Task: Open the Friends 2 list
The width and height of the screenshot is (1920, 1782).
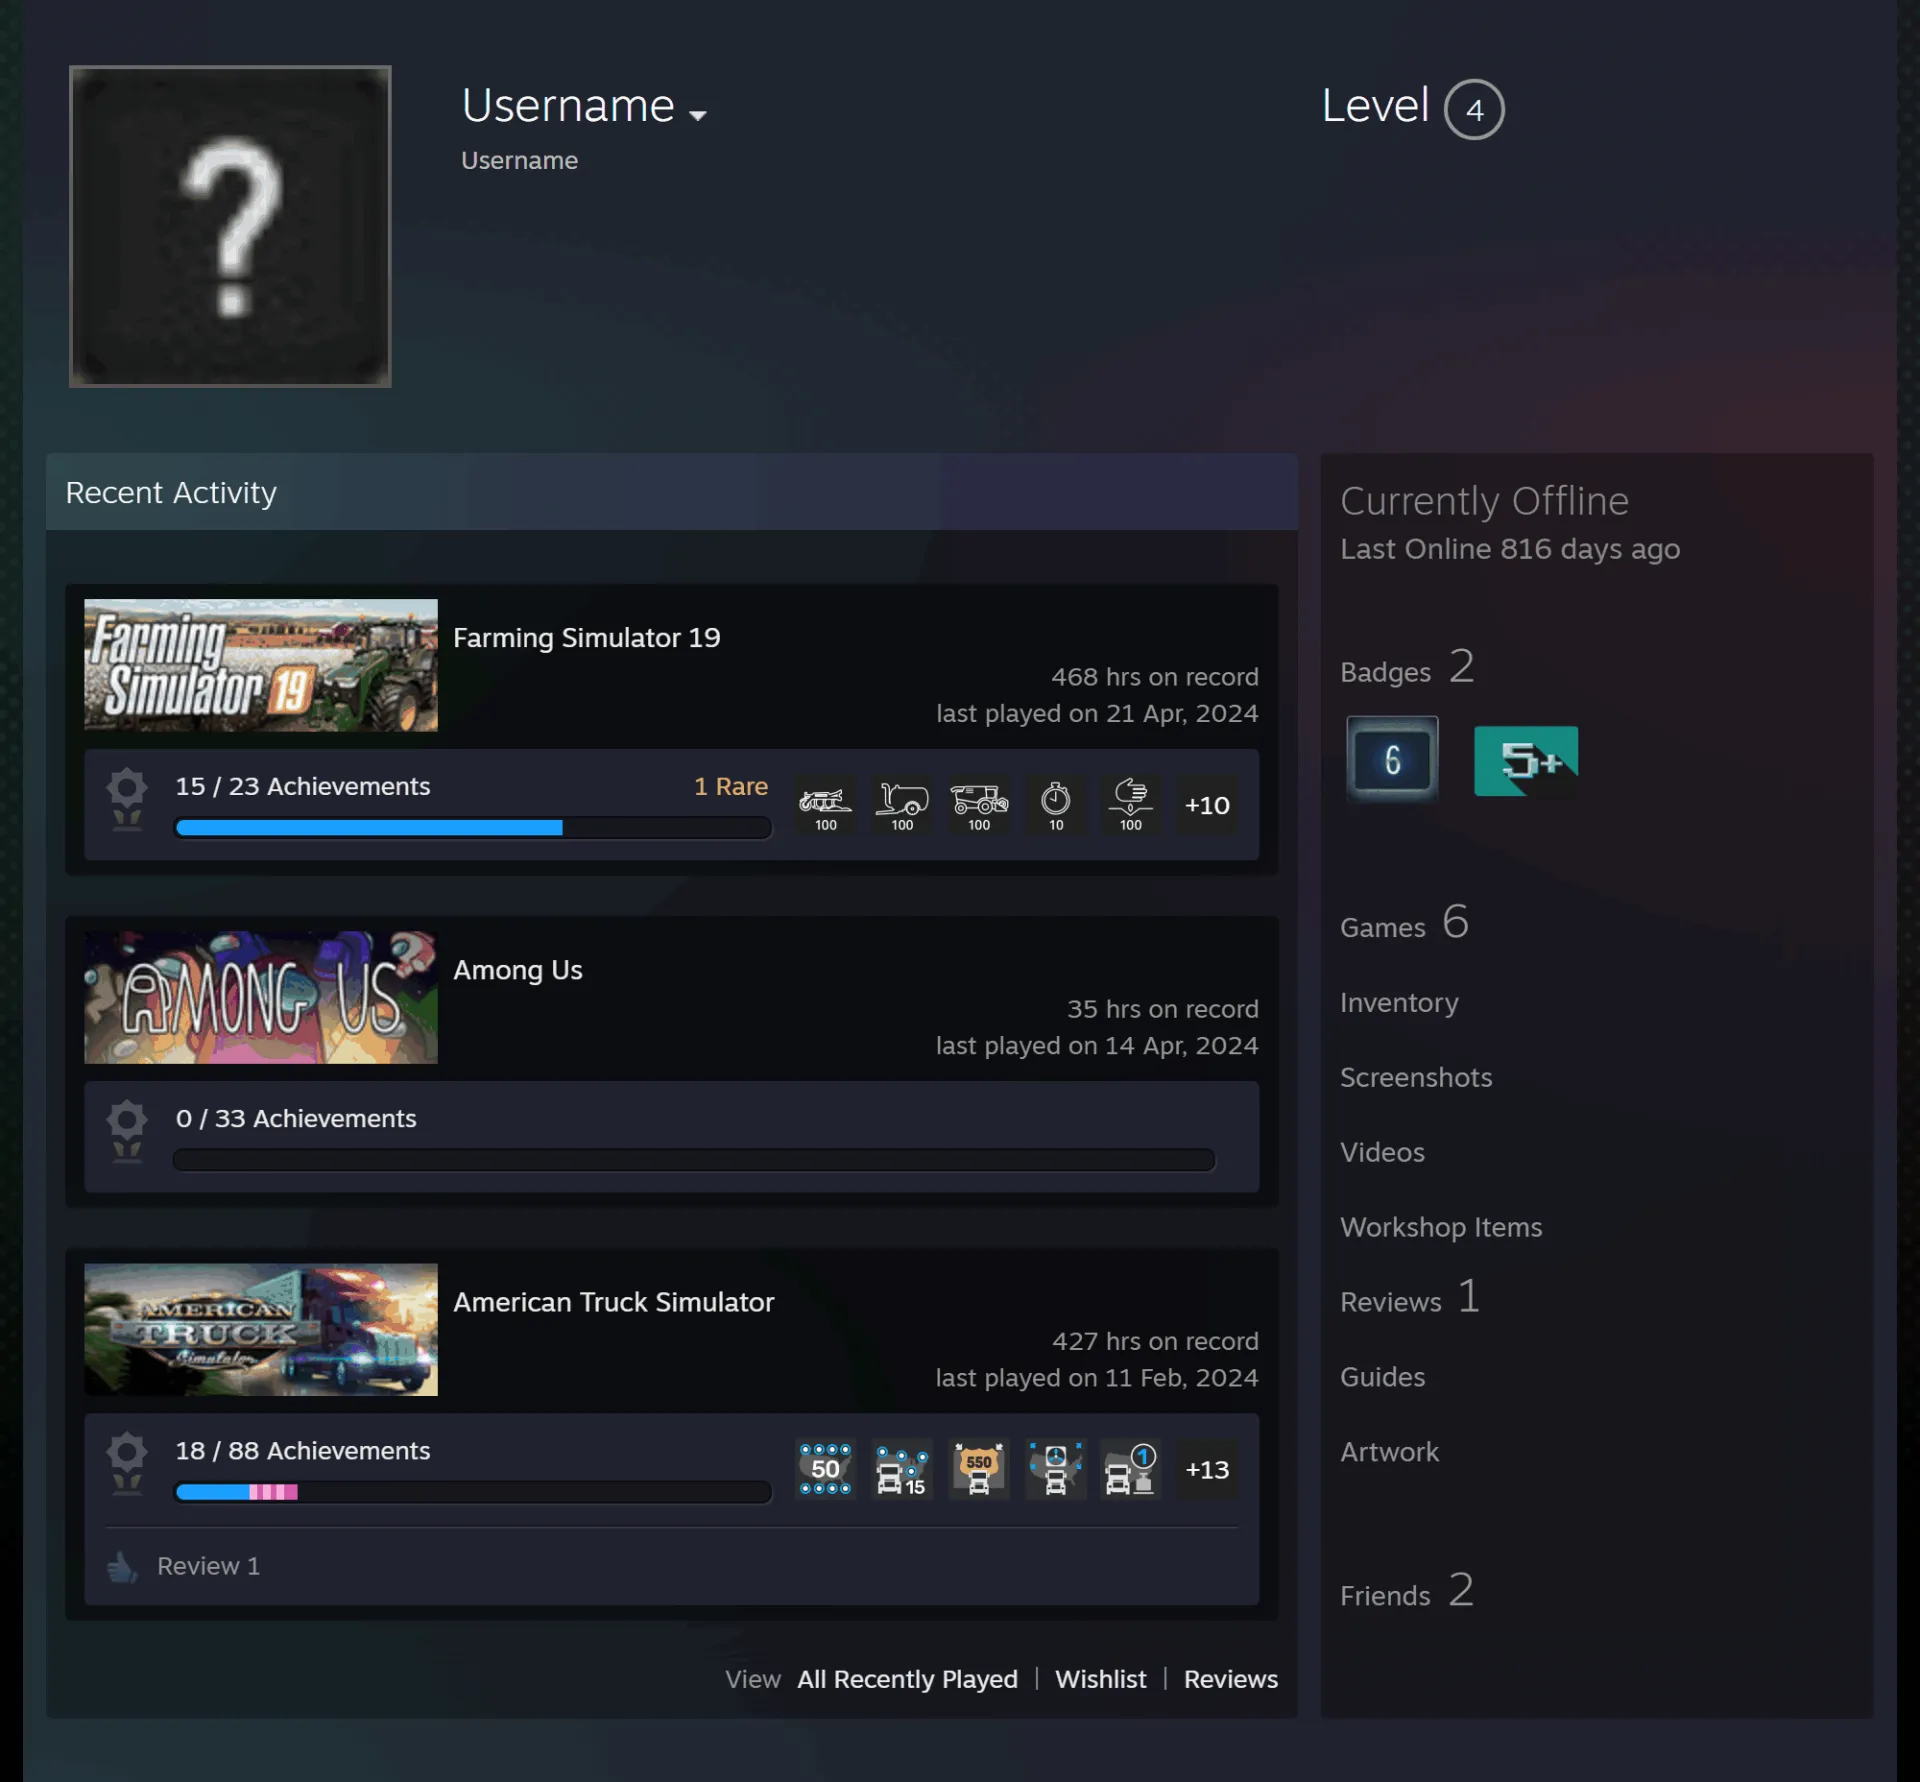Action: [1407, 1591]
